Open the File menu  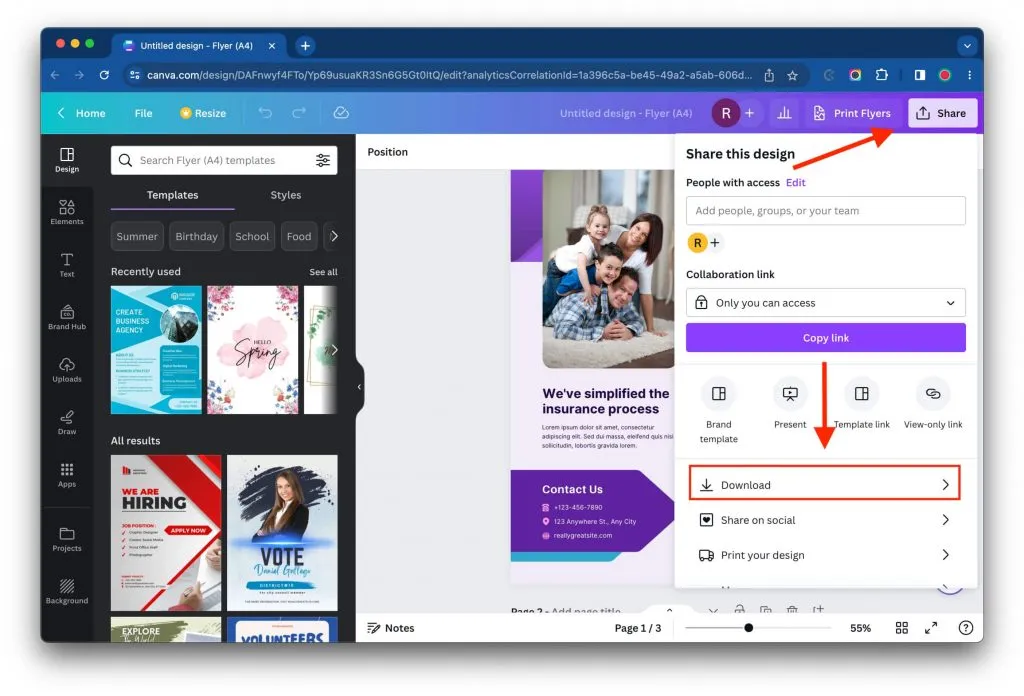click(142, 113)
